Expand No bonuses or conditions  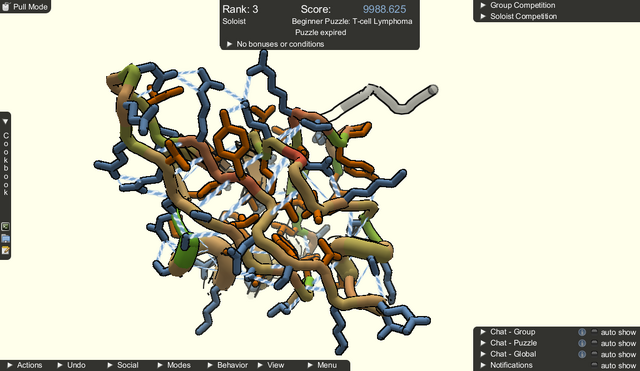[229, 44]
